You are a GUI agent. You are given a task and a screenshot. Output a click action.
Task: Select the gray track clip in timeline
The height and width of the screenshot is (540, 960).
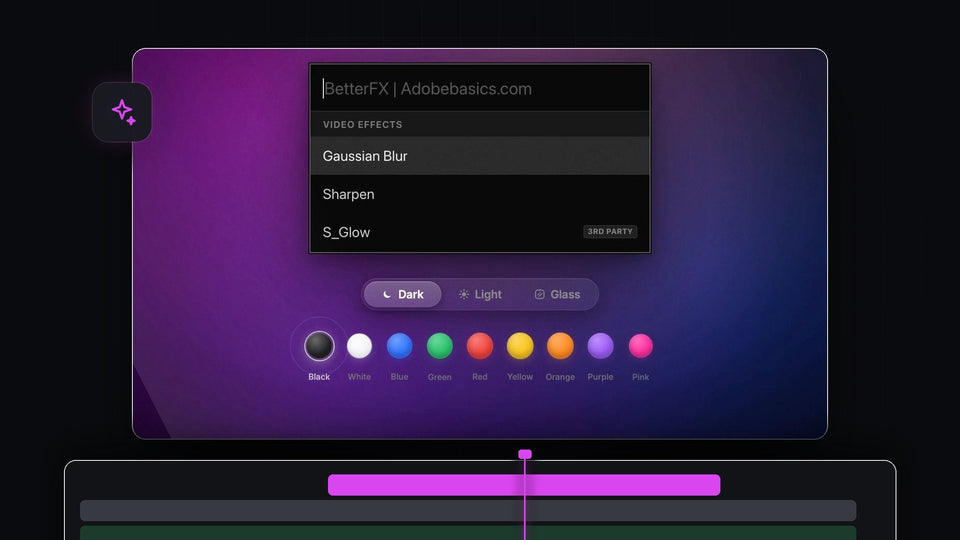pos(468,511)
